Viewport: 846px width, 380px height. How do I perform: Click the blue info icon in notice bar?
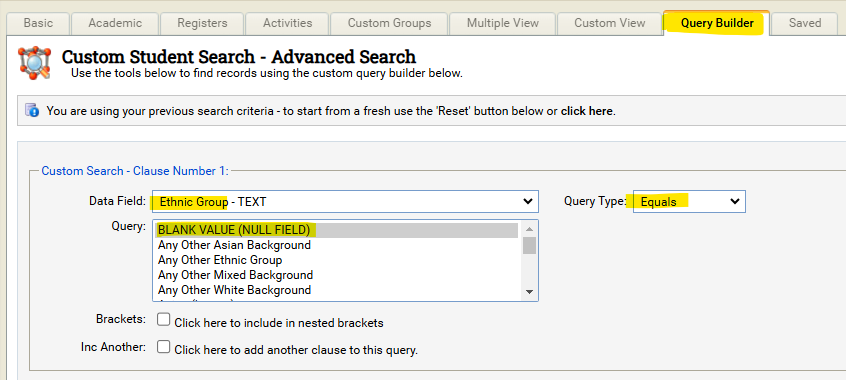pyautogui.click(x=32, y=110)
